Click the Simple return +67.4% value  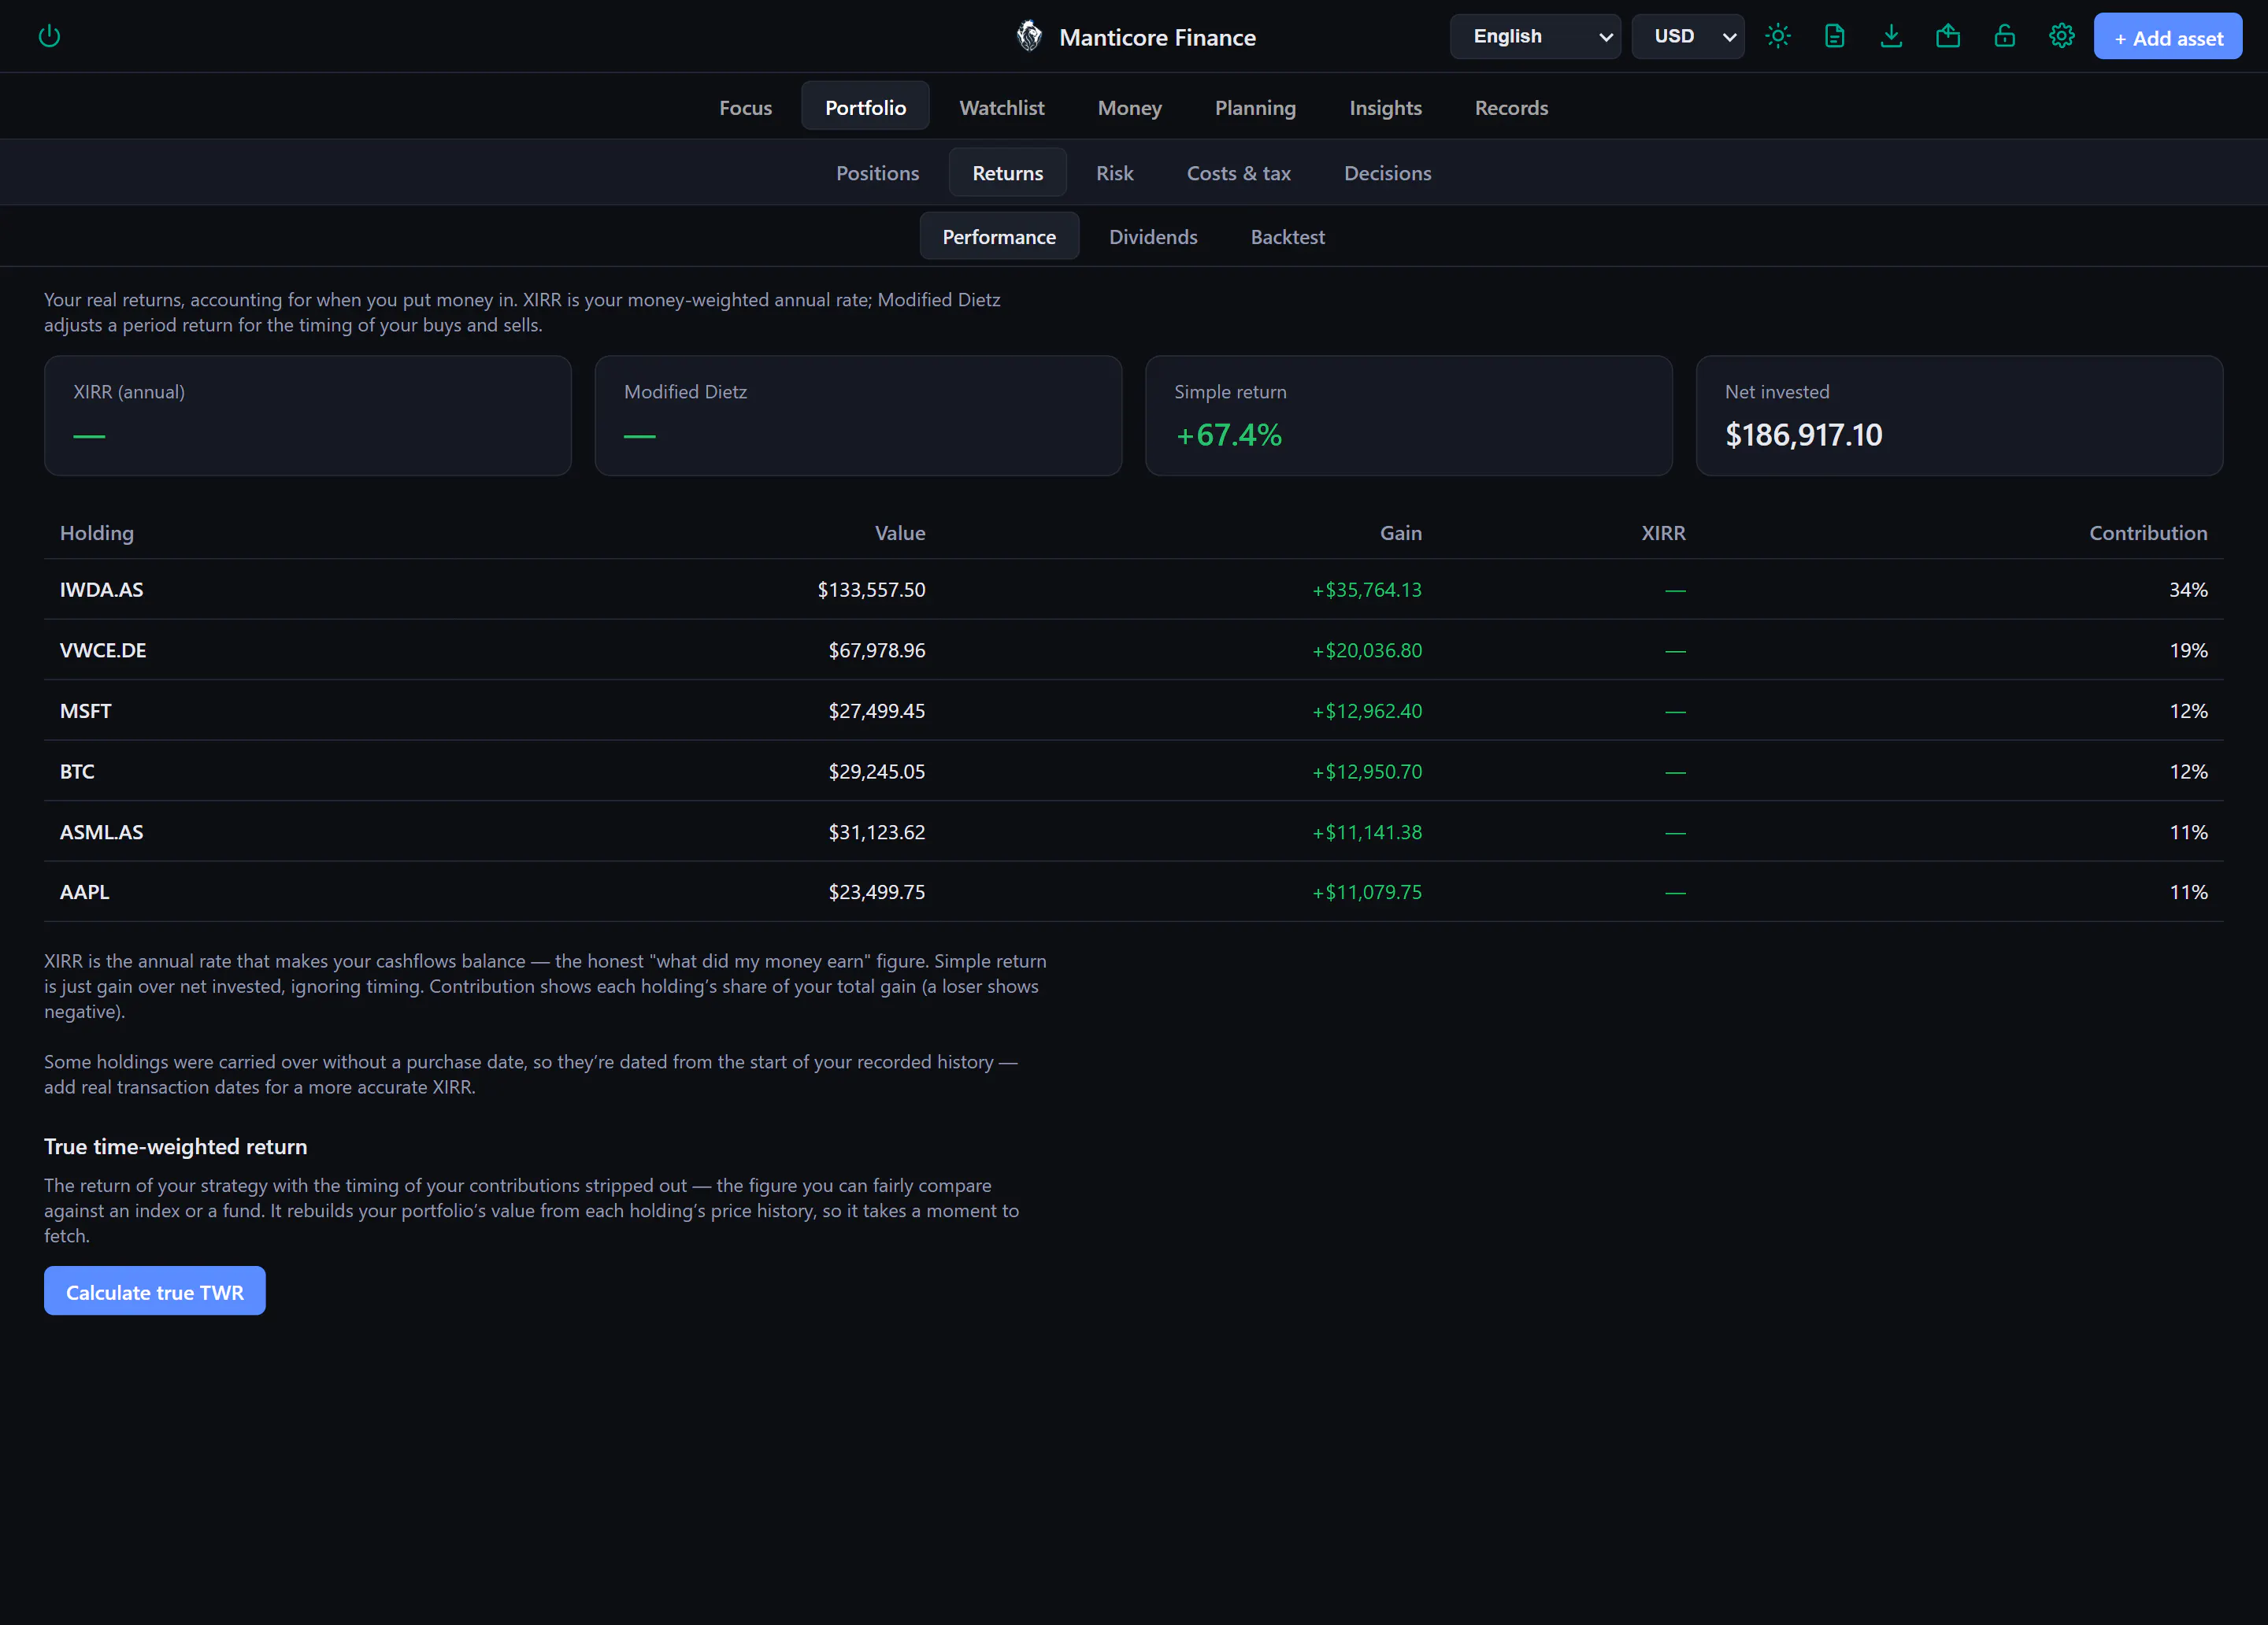1228,435
